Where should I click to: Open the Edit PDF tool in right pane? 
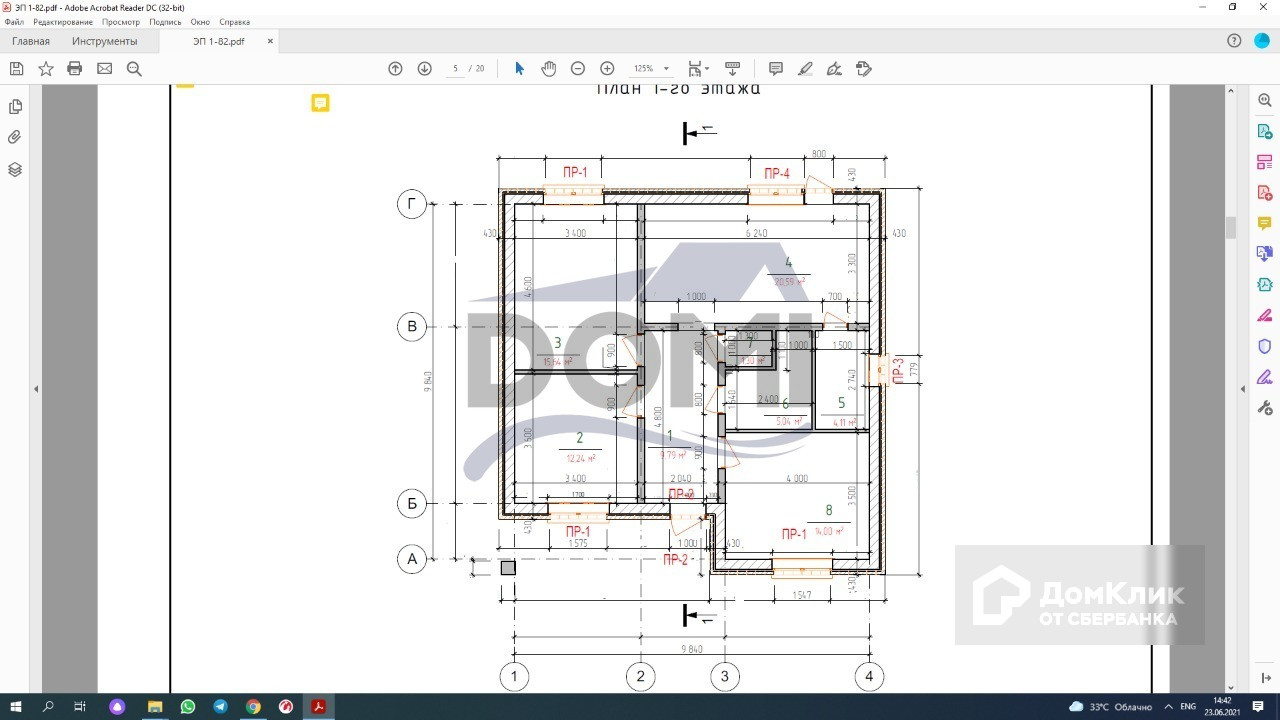(1265, 162)
